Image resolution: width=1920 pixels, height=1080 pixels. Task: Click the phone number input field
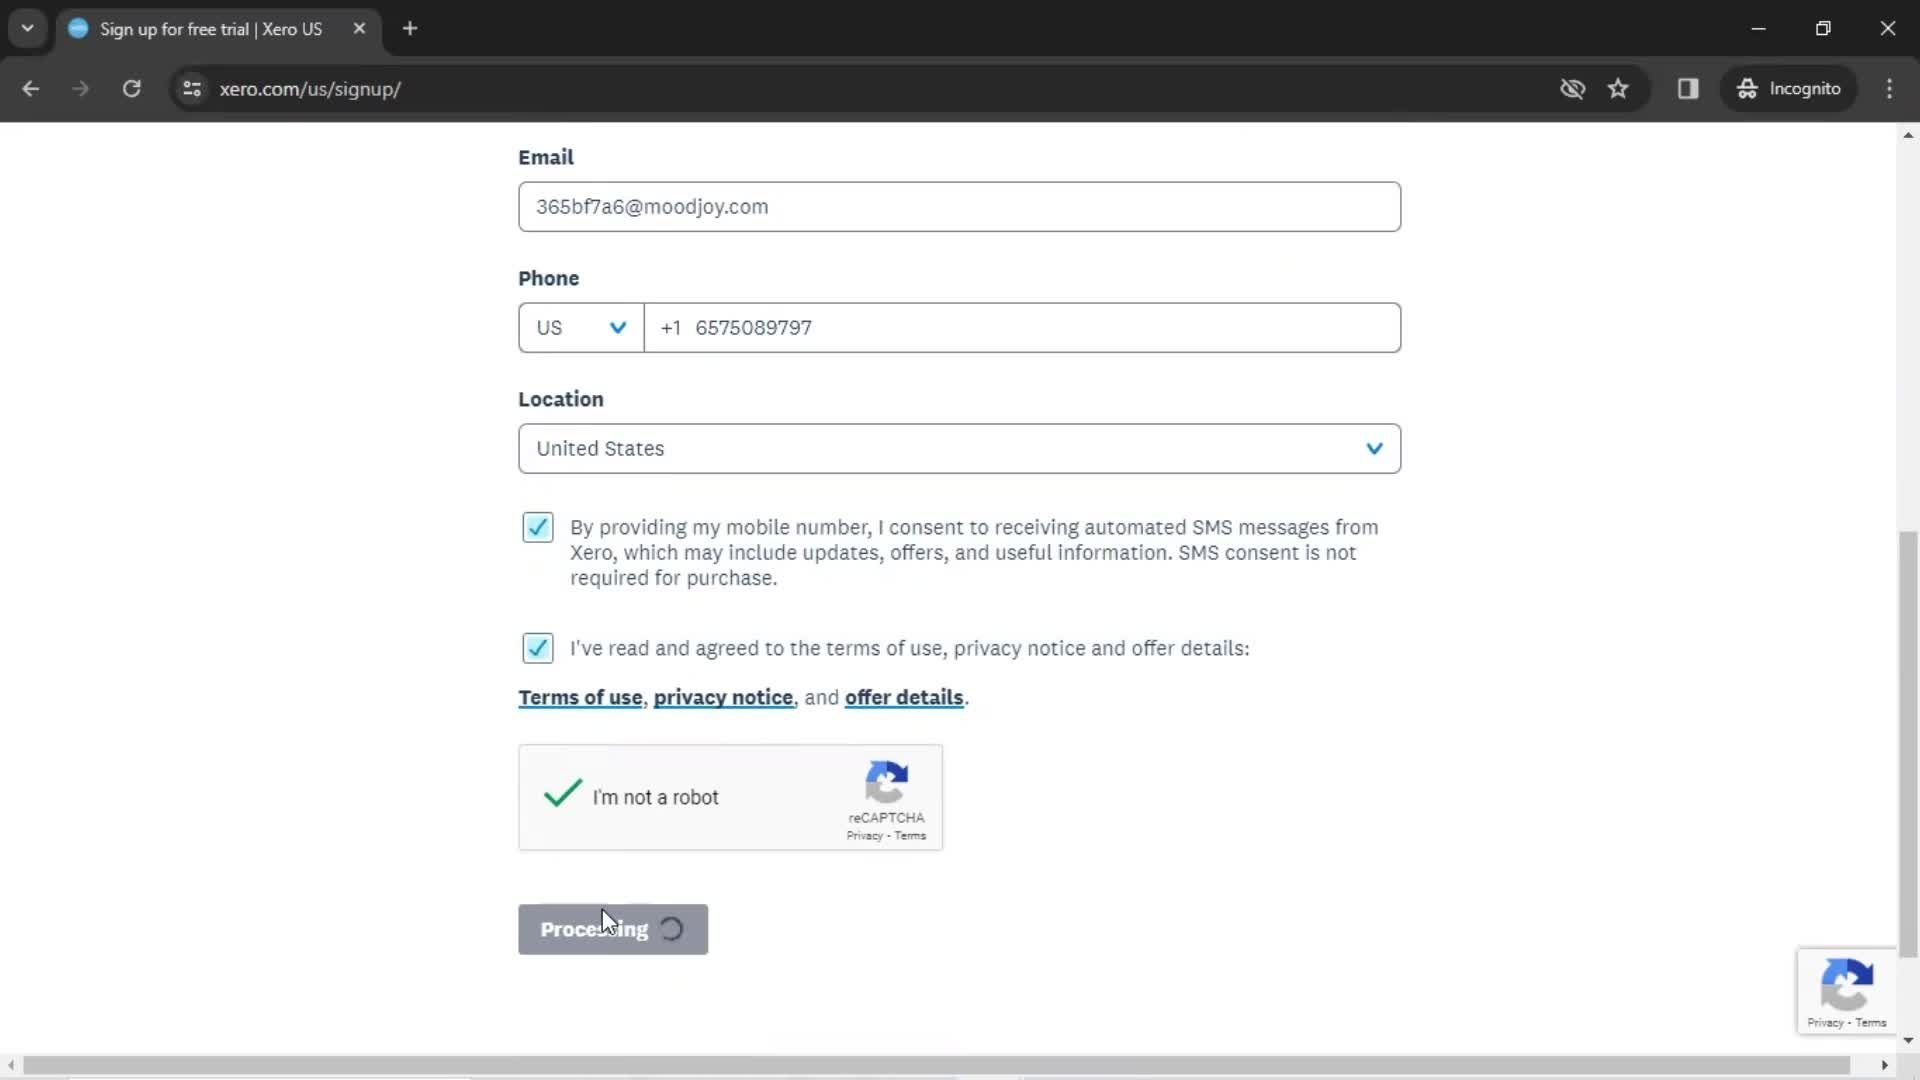(1022, 328)
